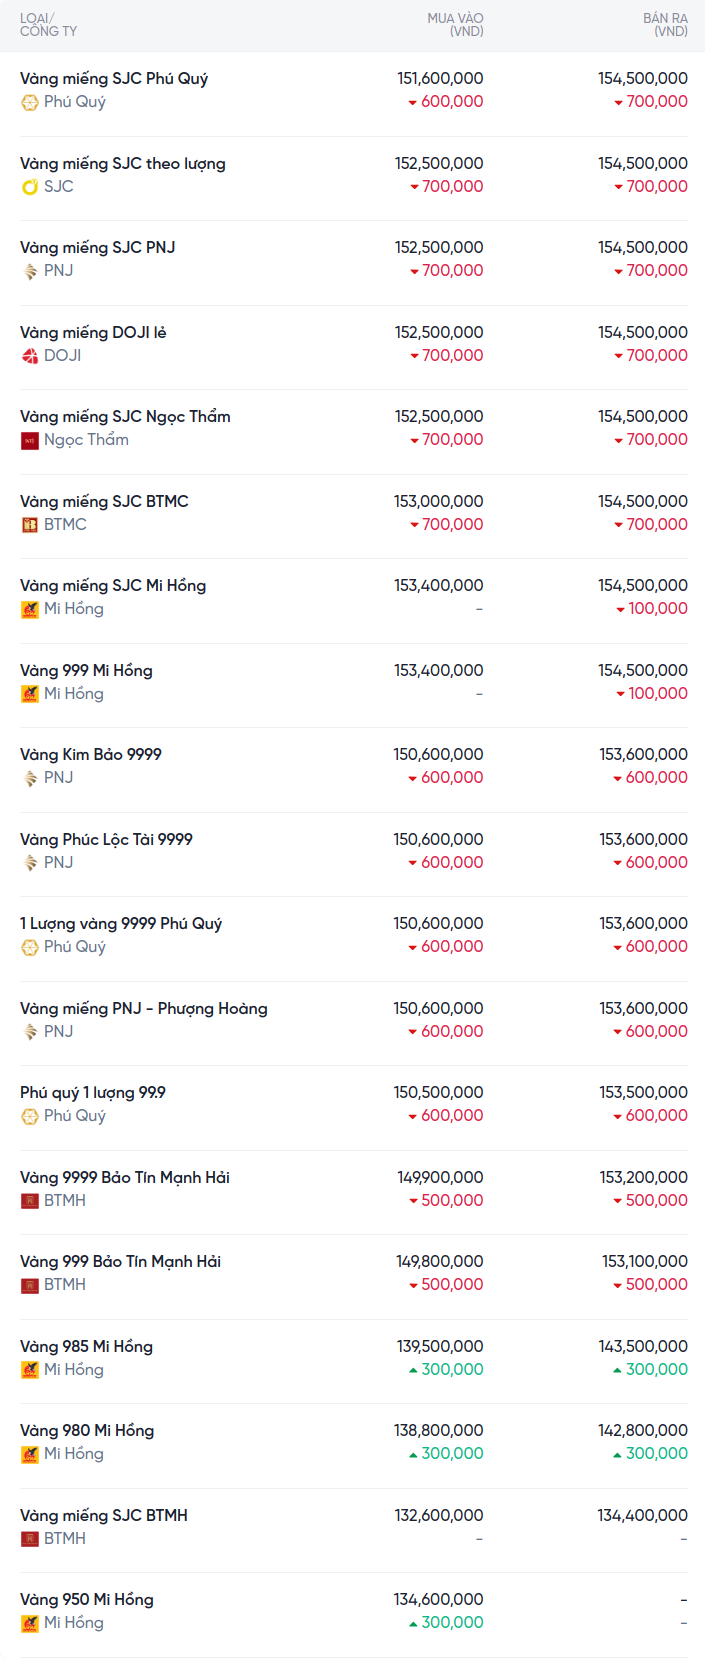Click the BTMC logo icon
The image size is (705, 1658).
click(x=30, y=525)
